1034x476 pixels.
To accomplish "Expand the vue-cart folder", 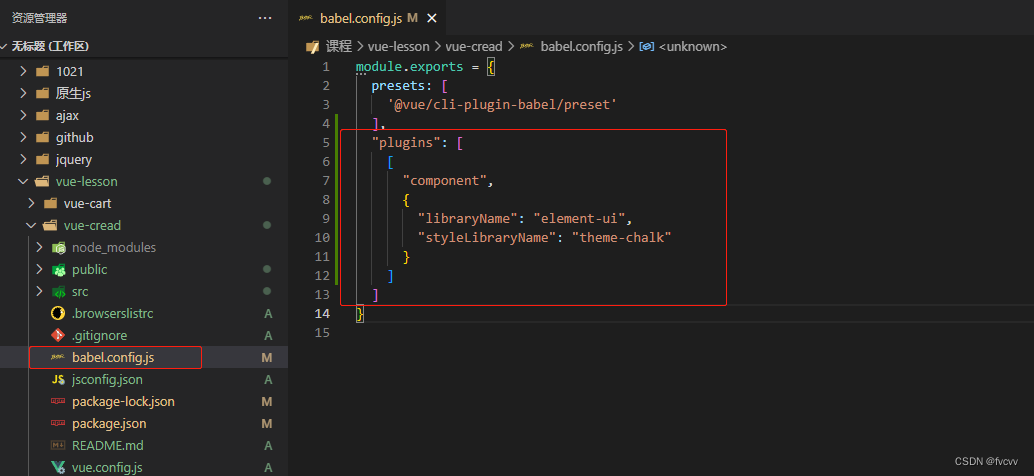I will coord(31,204).
